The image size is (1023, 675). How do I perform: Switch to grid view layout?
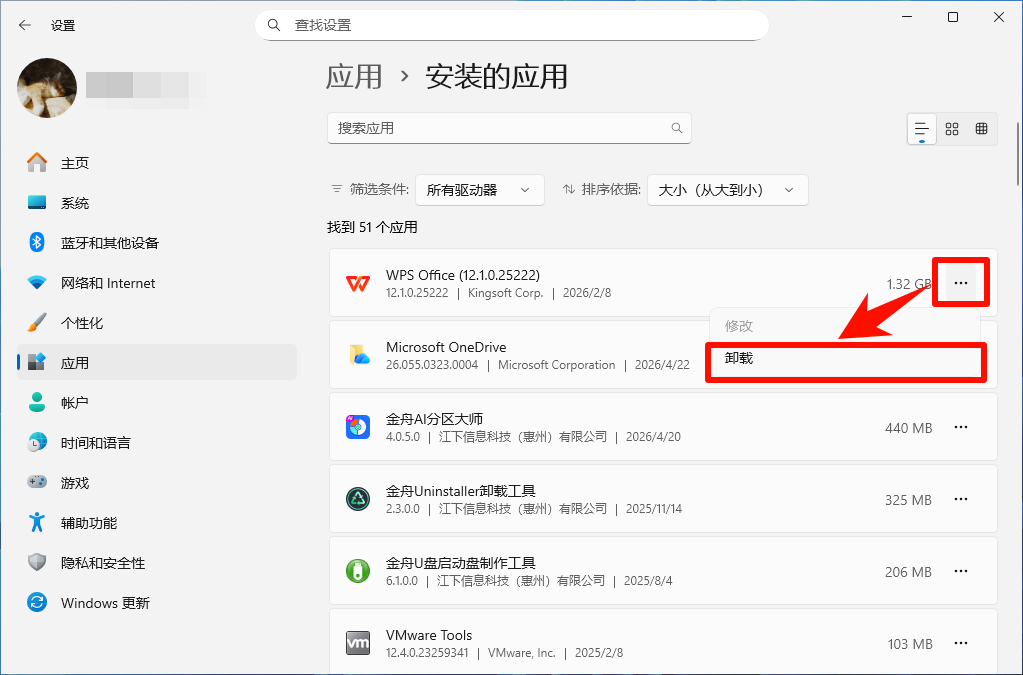point(952,129)
